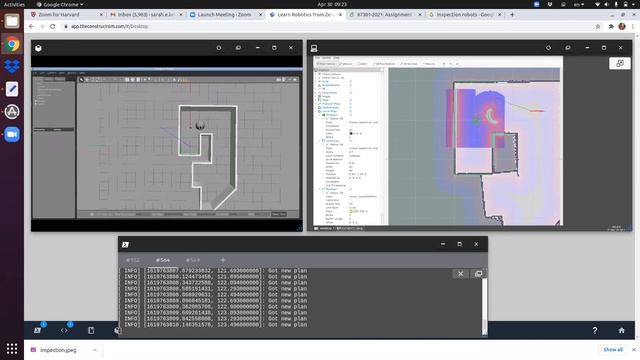Open a new terminal tab with plus
The height and width of the screenshot is (360, 640).
tap(222, 260)
